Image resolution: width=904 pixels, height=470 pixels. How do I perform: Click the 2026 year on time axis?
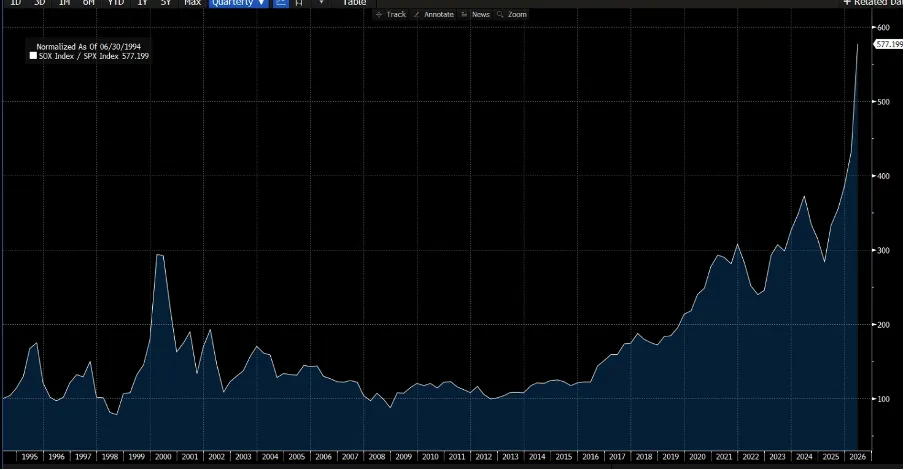point(857,457)
